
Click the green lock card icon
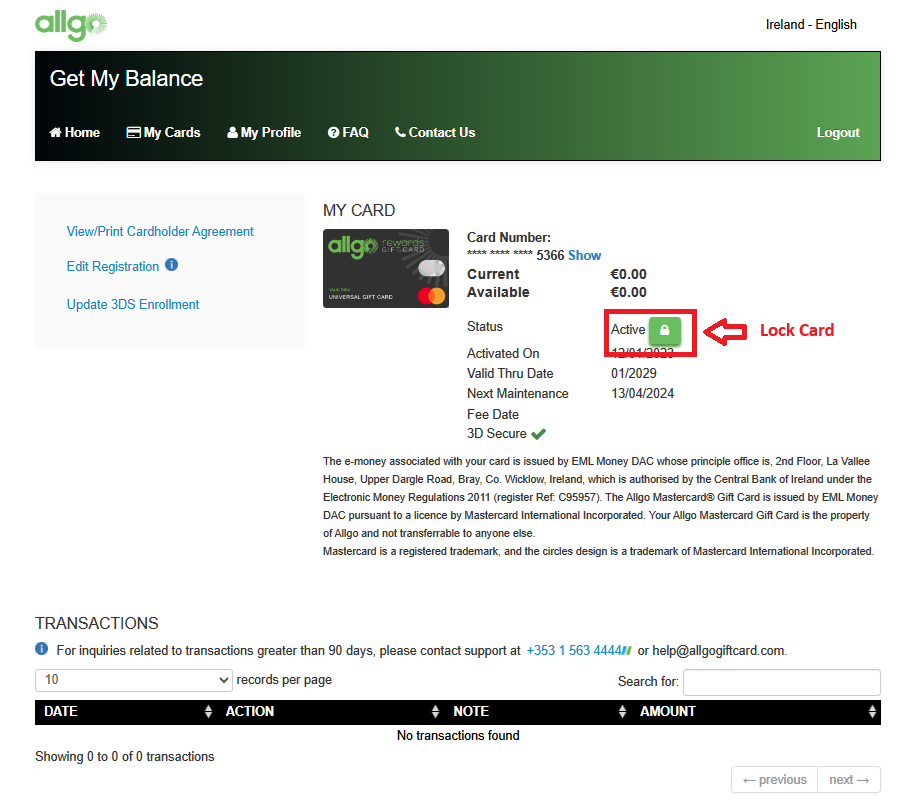coord(664,330)
